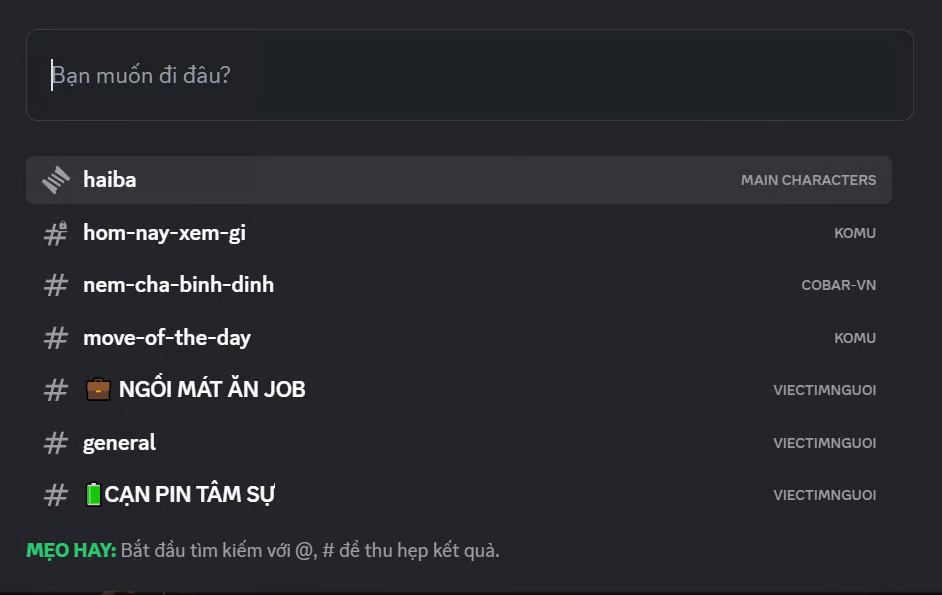Viewport: 942px width, 595px height.
Task: Click the haiba server icon
Action: click(x=56, y=180)
